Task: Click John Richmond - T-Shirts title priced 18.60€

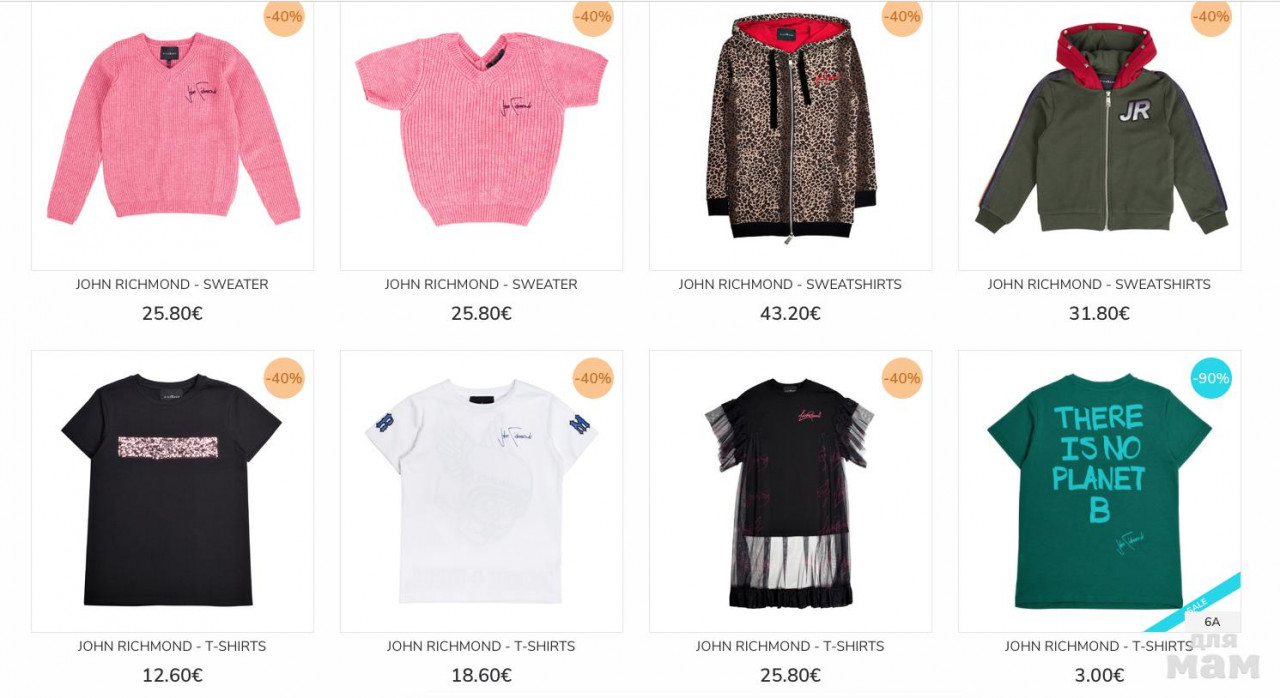Action: click(x=481, y=647)
